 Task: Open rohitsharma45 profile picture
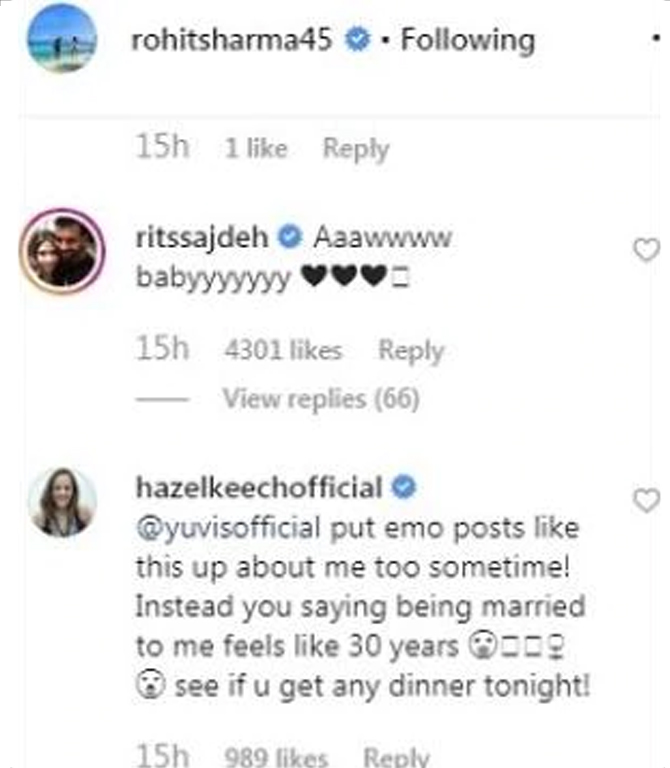point(63,39)
